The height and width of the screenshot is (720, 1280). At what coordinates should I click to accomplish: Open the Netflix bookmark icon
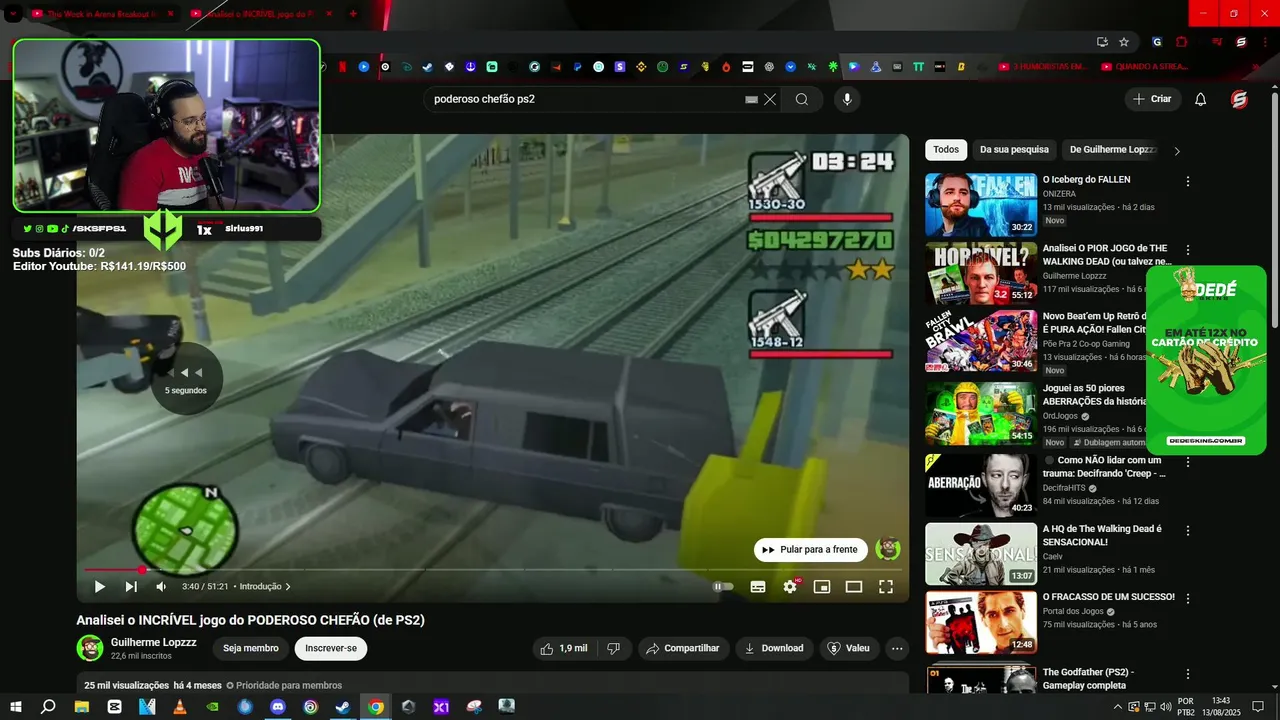click(x=342, y=67)
